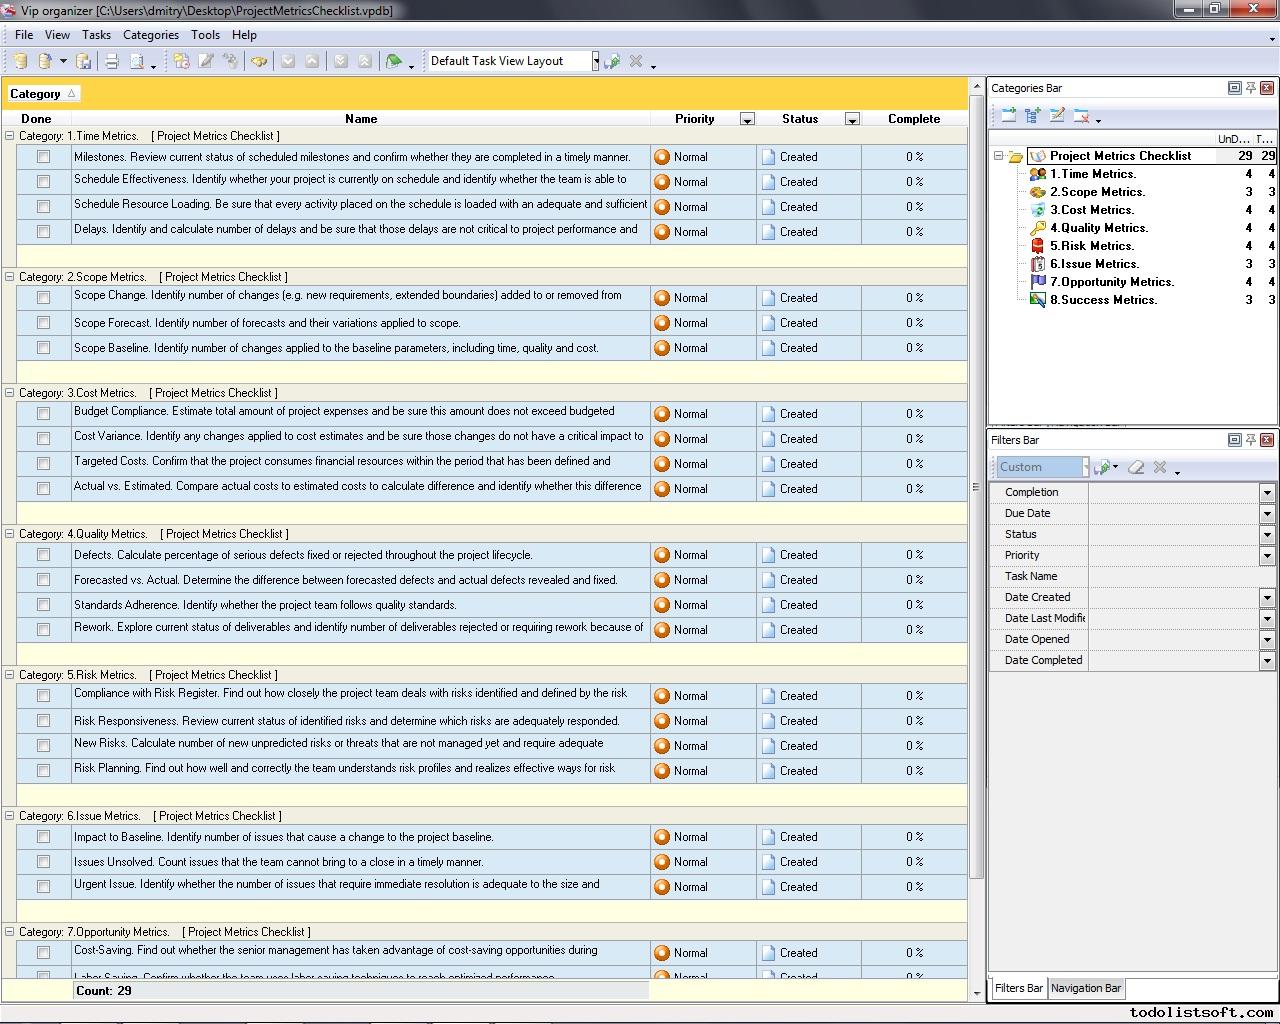1280x1024 pixels.
Task: Click the vertical scrollbar down arrow
Action: coord(977,993)
